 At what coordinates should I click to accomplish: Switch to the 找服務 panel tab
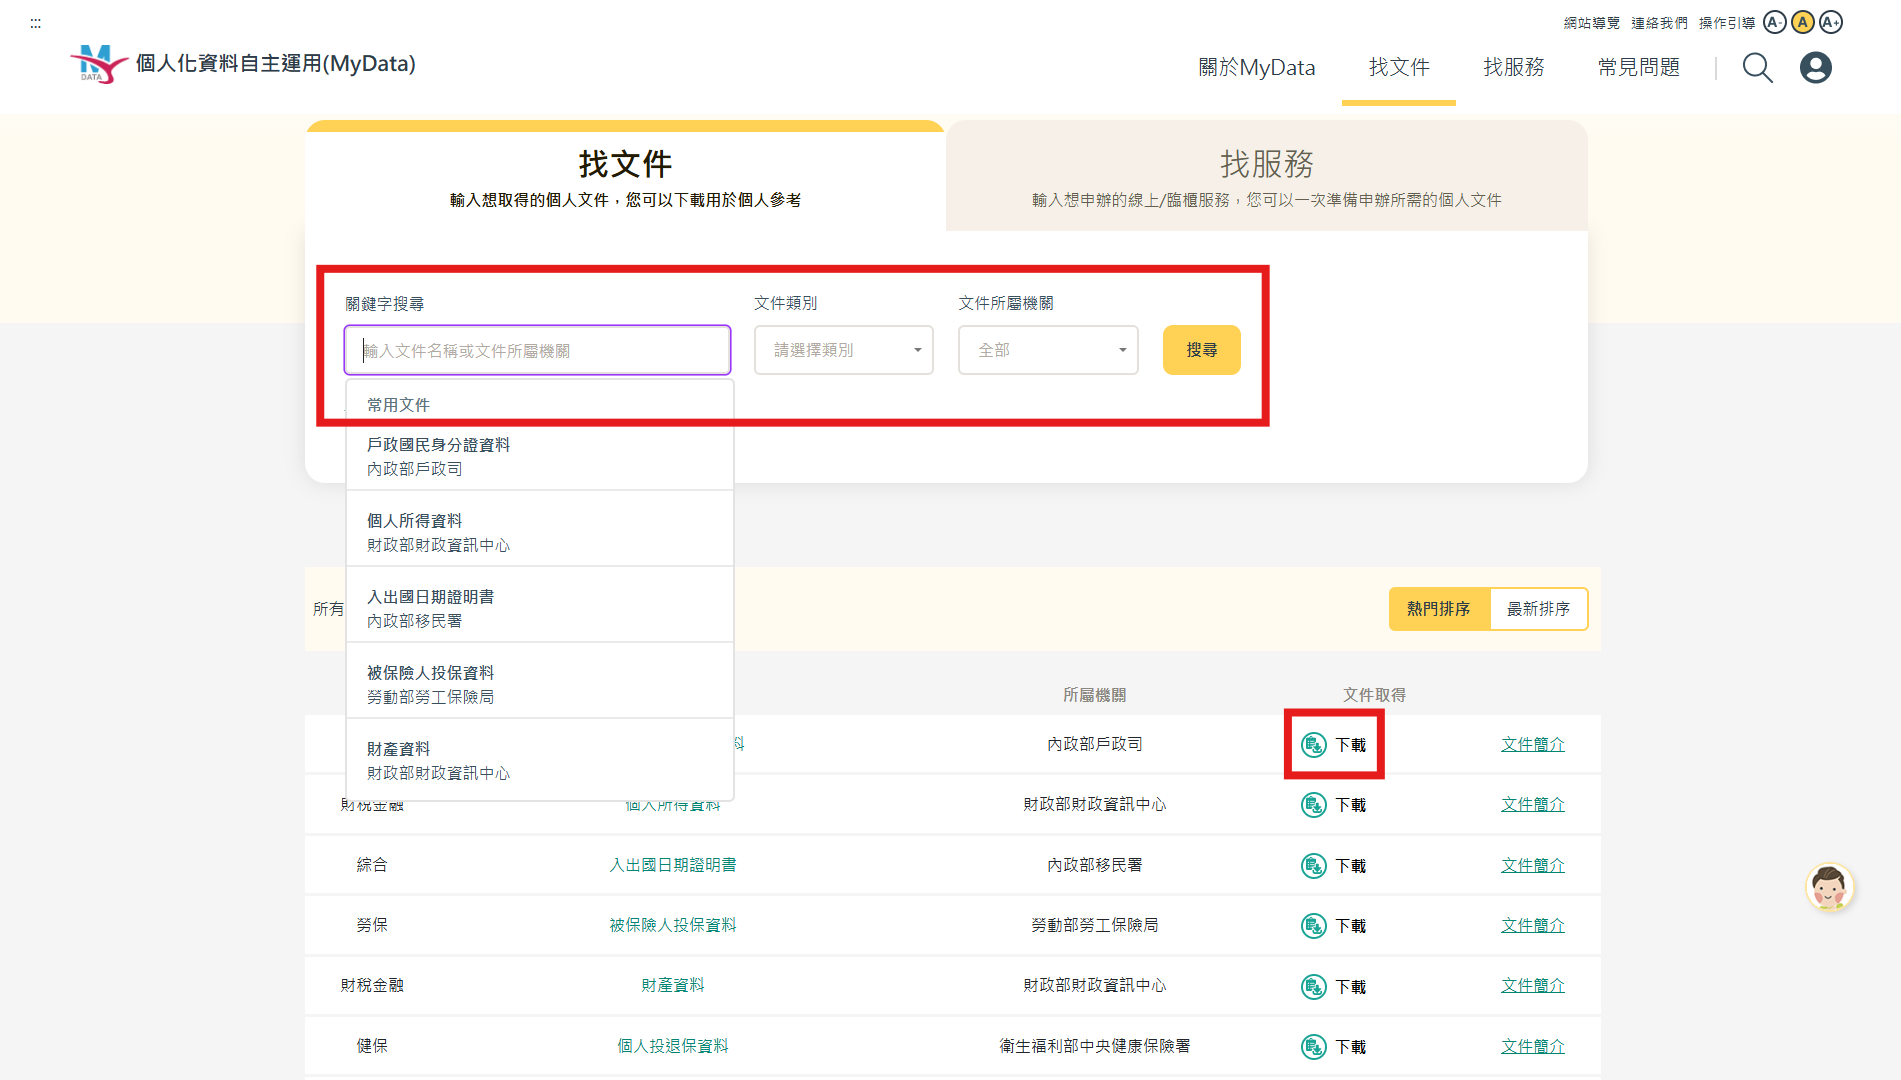pyautogui.click(x=1267, y=176)
